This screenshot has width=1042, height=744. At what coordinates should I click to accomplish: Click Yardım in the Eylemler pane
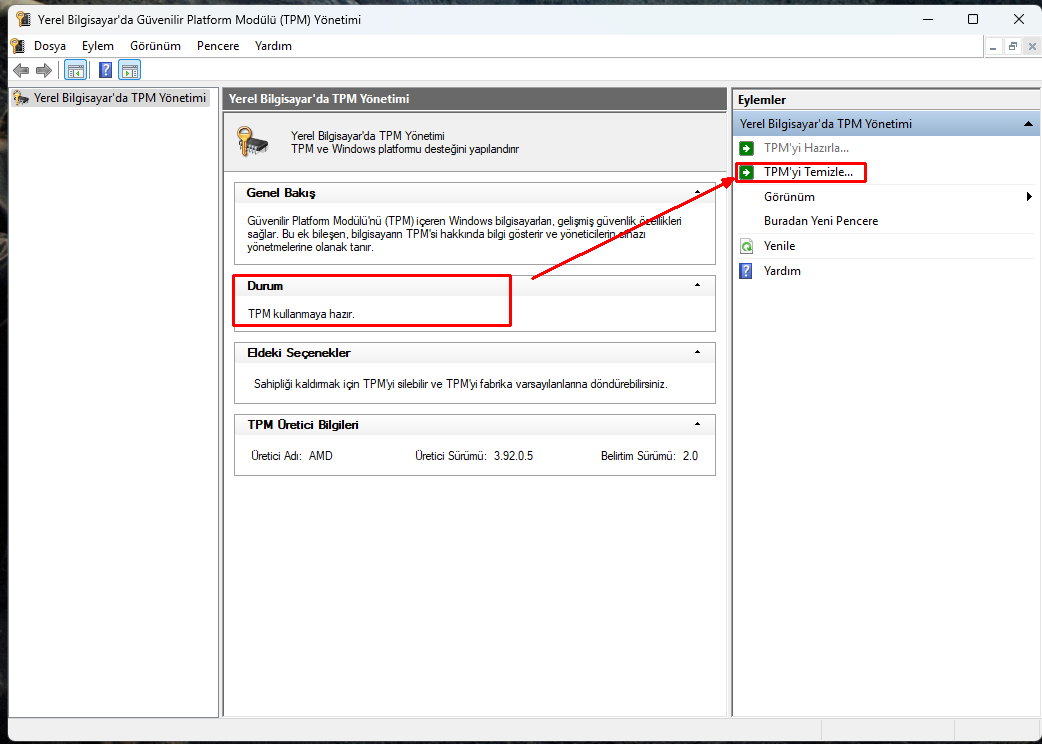click(x=782, y=271)
